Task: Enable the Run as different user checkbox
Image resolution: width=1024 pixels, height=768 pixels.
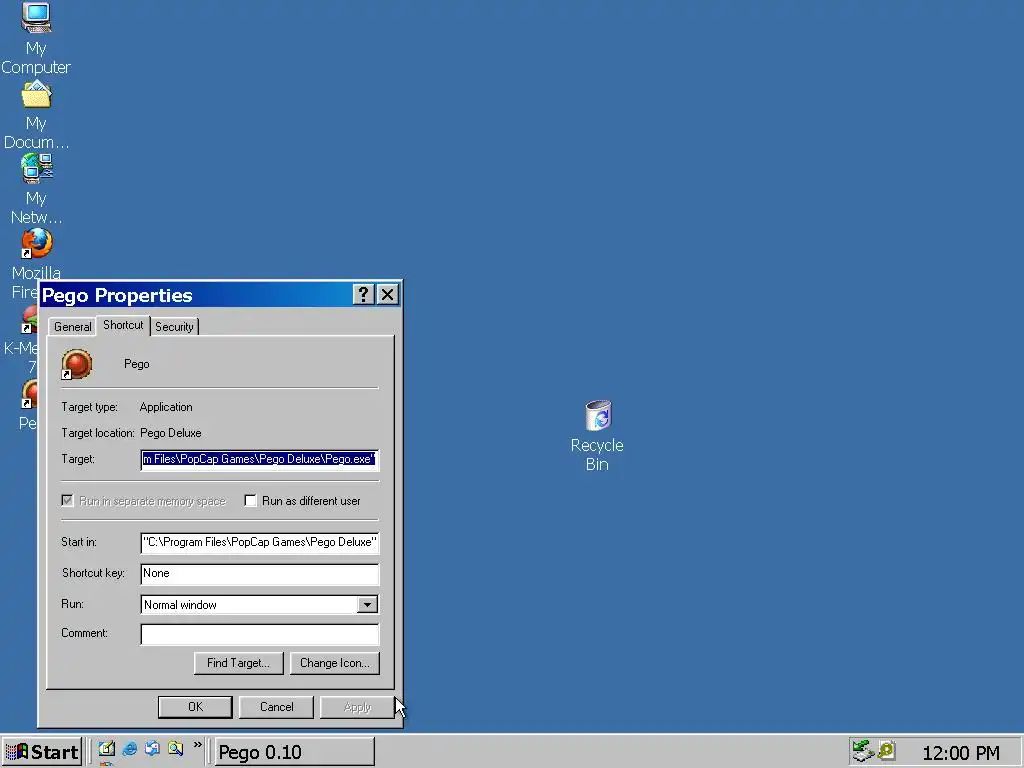Action: [250, 501]
